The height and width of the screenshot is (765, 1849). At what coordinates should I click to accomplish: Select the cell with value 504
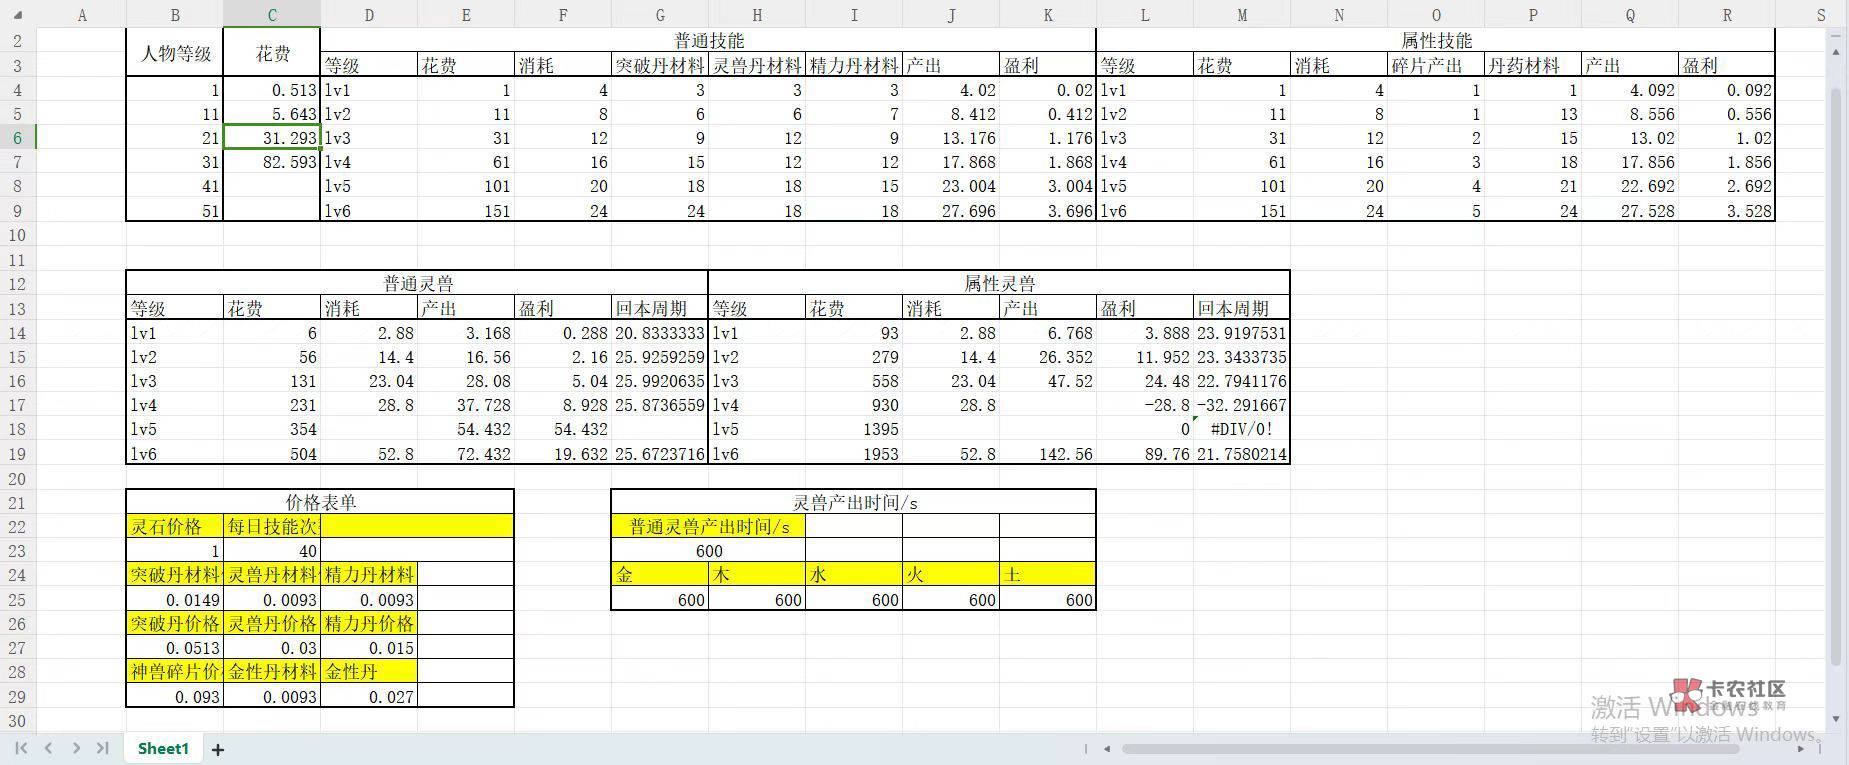point(272,454)
